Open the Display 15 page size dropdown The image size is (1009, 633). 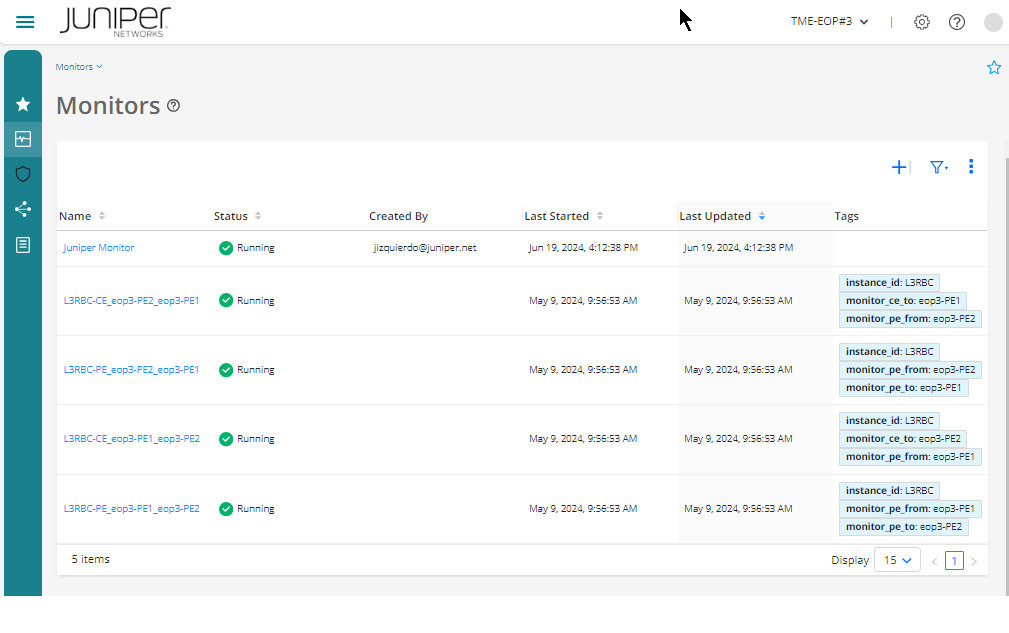[x=897, y=561]
